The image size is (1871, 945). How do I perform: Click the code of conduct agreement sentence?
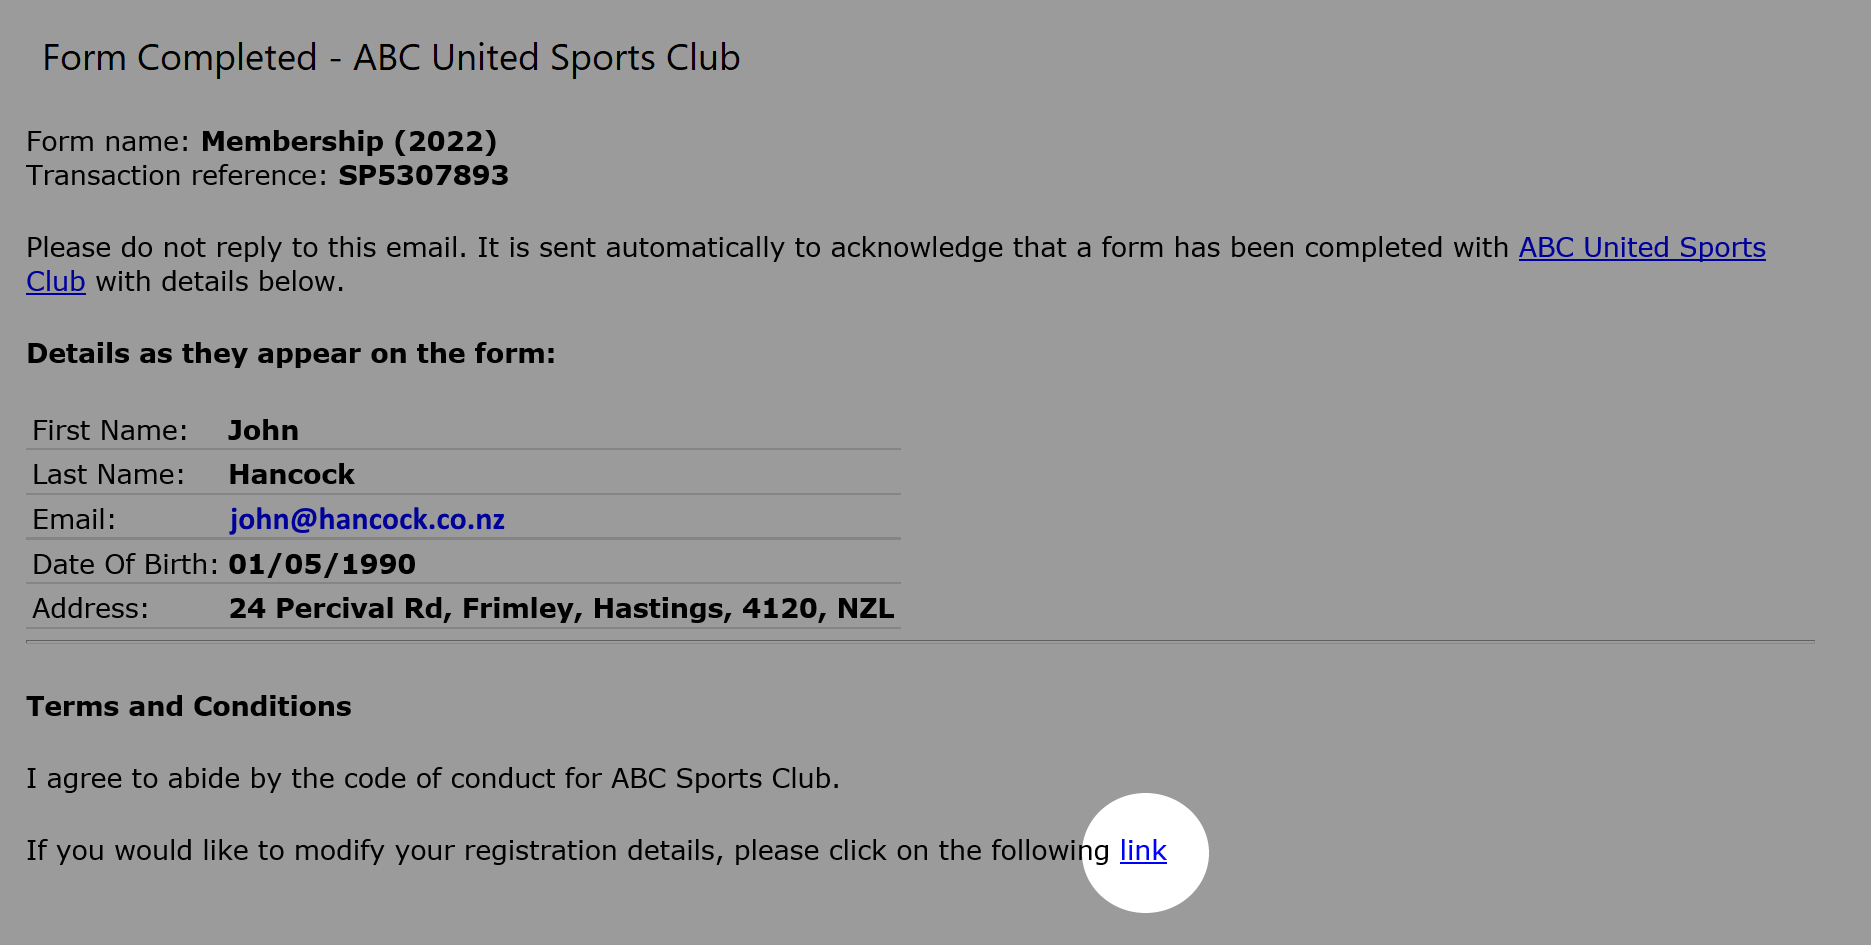click(x=433, y=779)
